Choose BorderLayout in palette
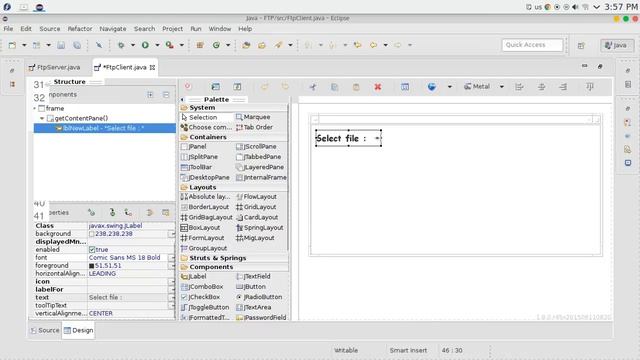This screenshot has height=360, width=640. point(204,207)
